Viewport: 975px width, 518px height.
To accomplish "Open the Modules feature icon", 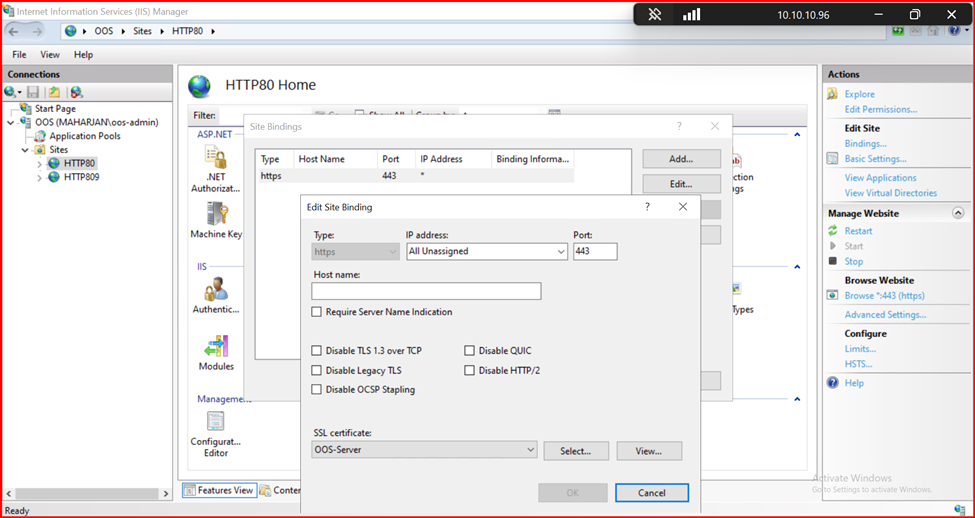I will 216,348.
